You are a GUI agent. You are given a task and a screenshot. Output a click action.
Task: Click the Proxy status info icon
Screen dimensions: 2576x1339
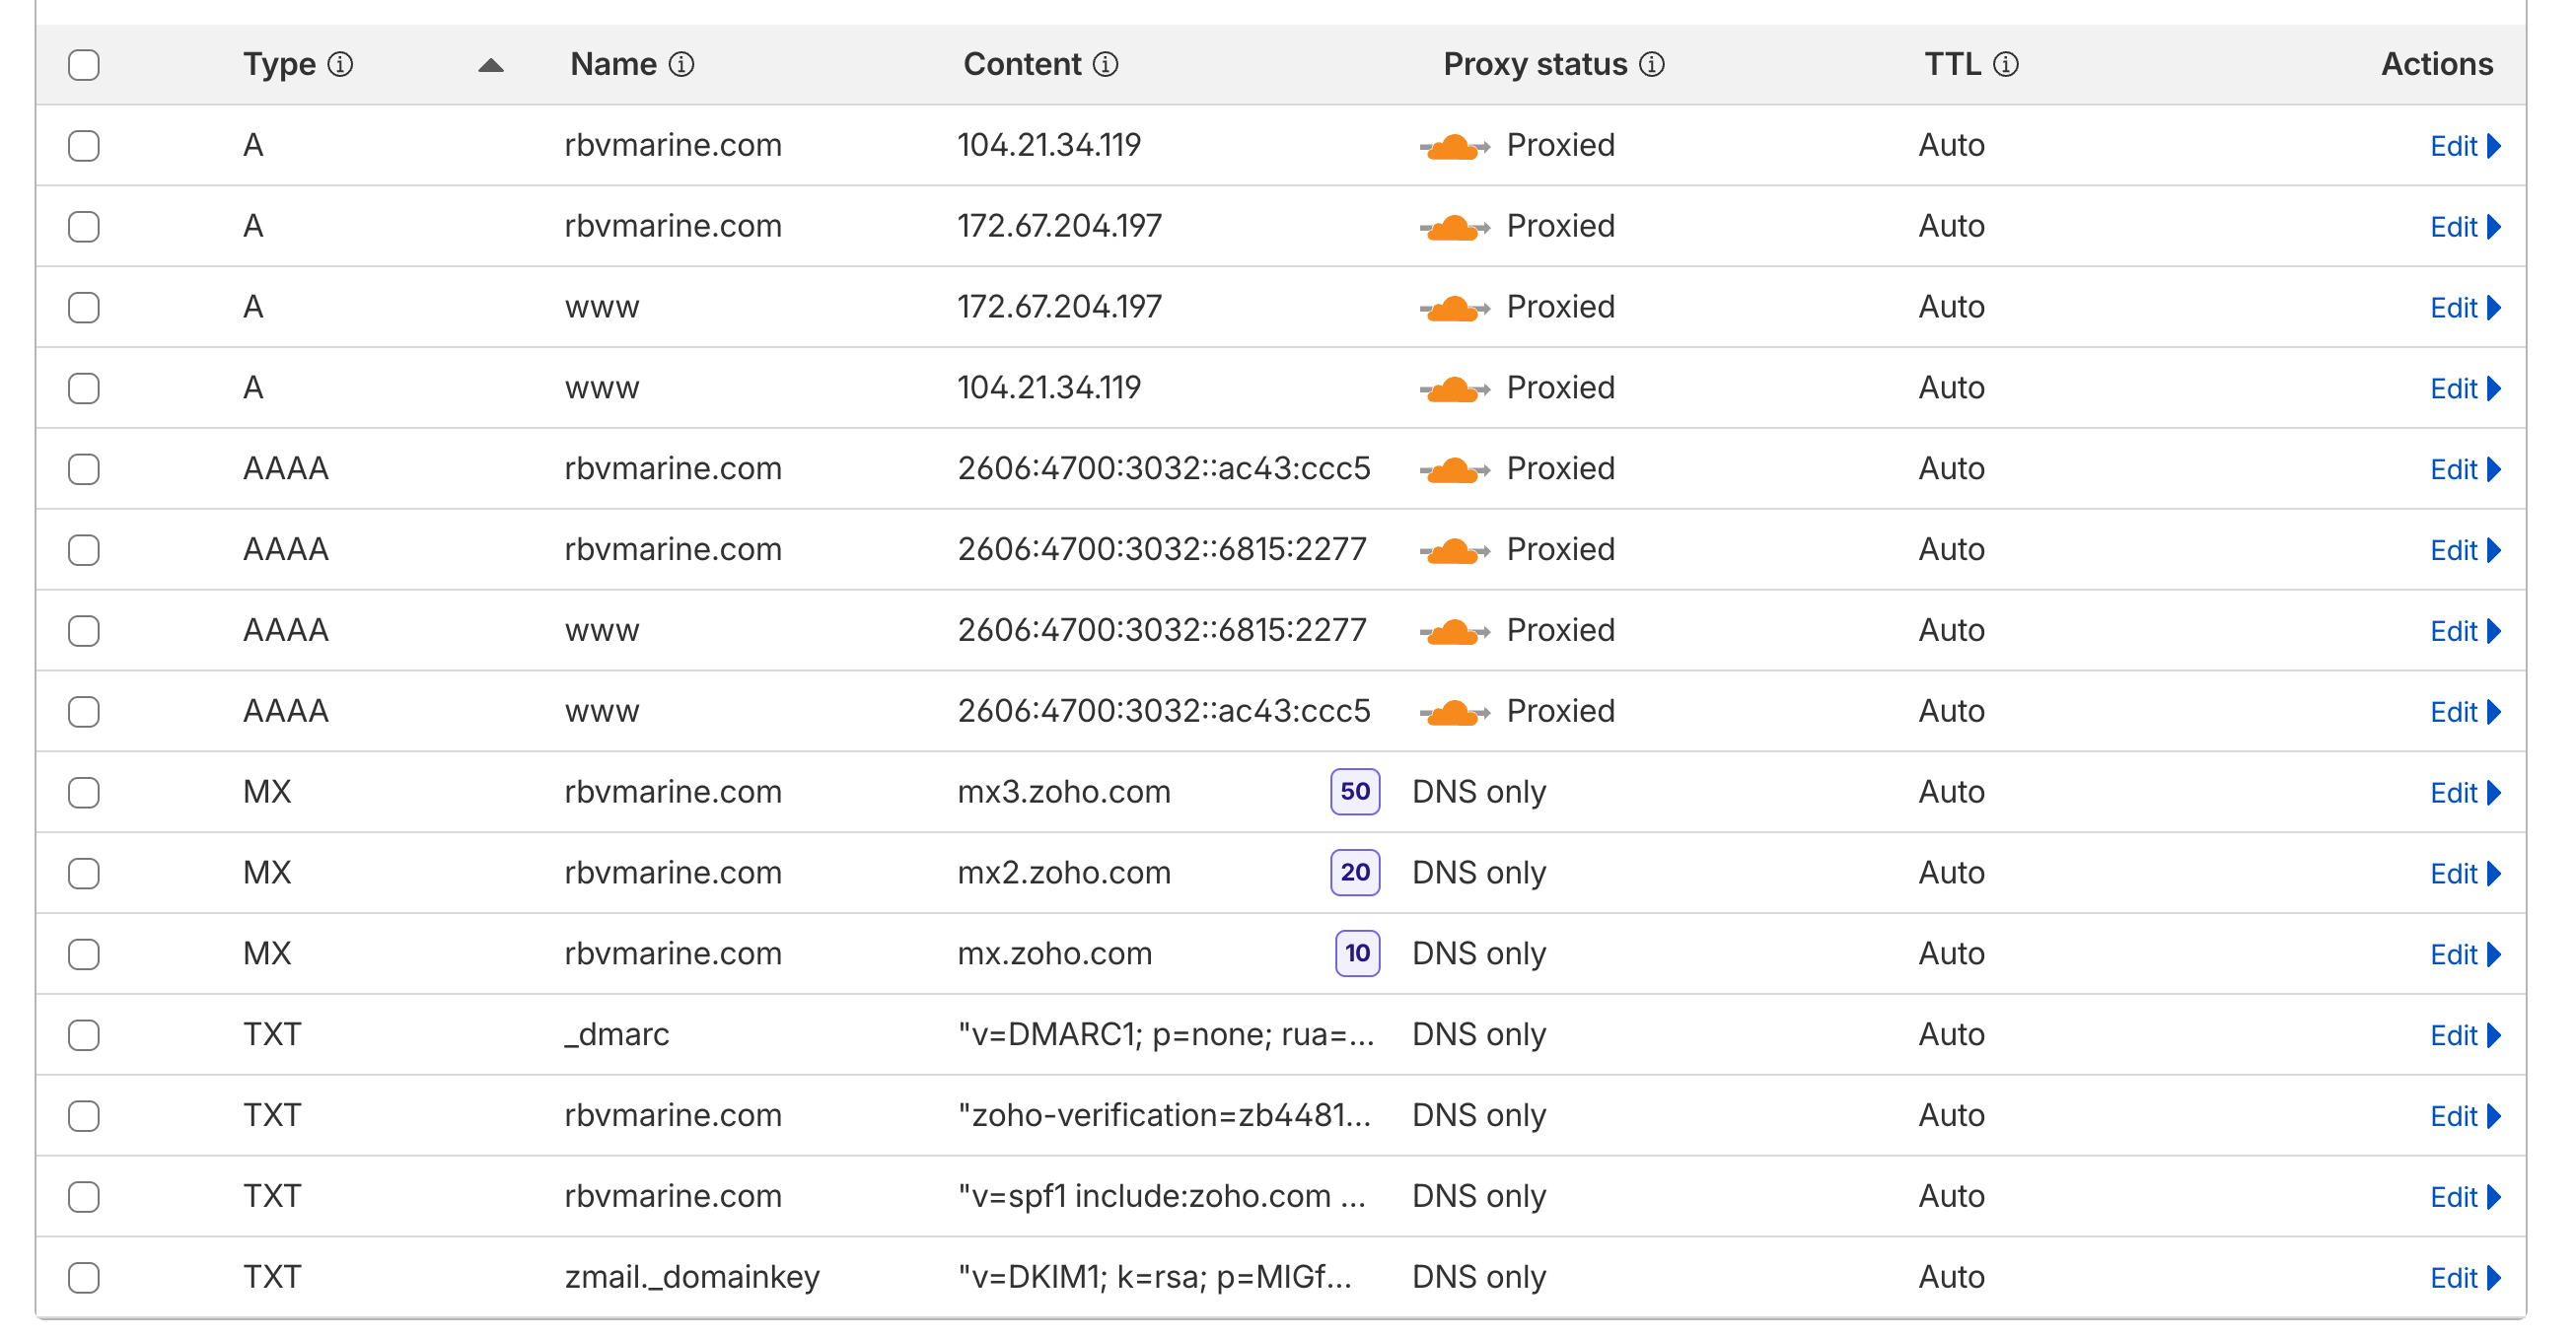[1652, 65]
